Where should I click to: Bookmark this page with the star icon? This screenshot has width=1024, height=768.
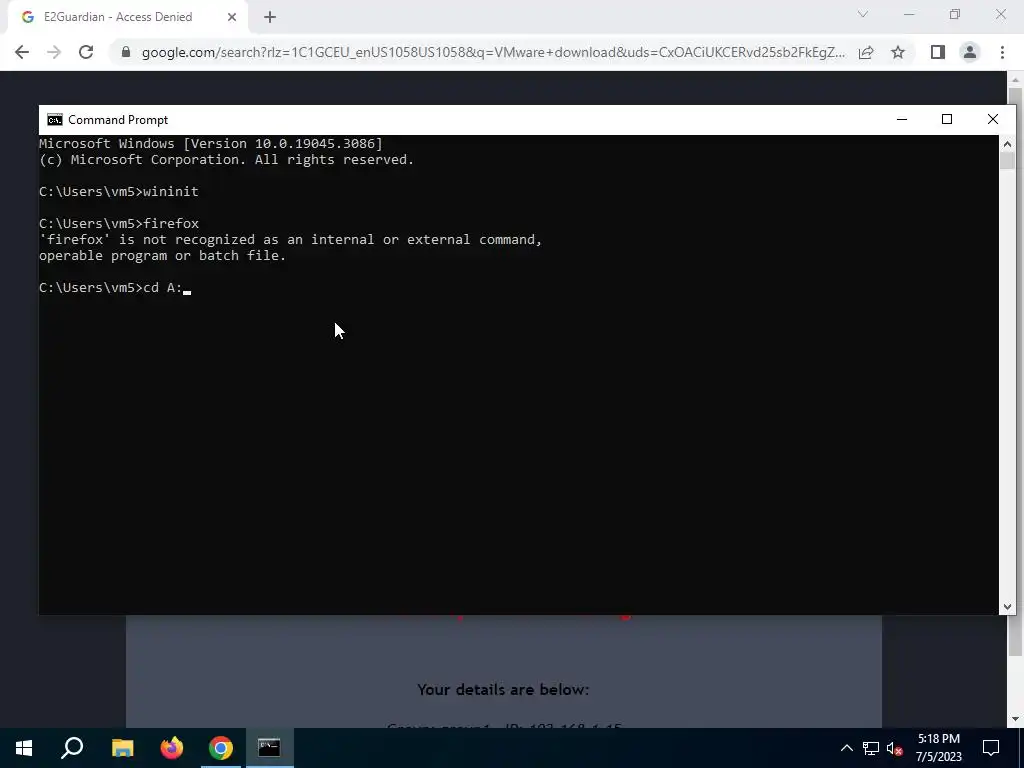pyautogui.click(x=898, y=52)
